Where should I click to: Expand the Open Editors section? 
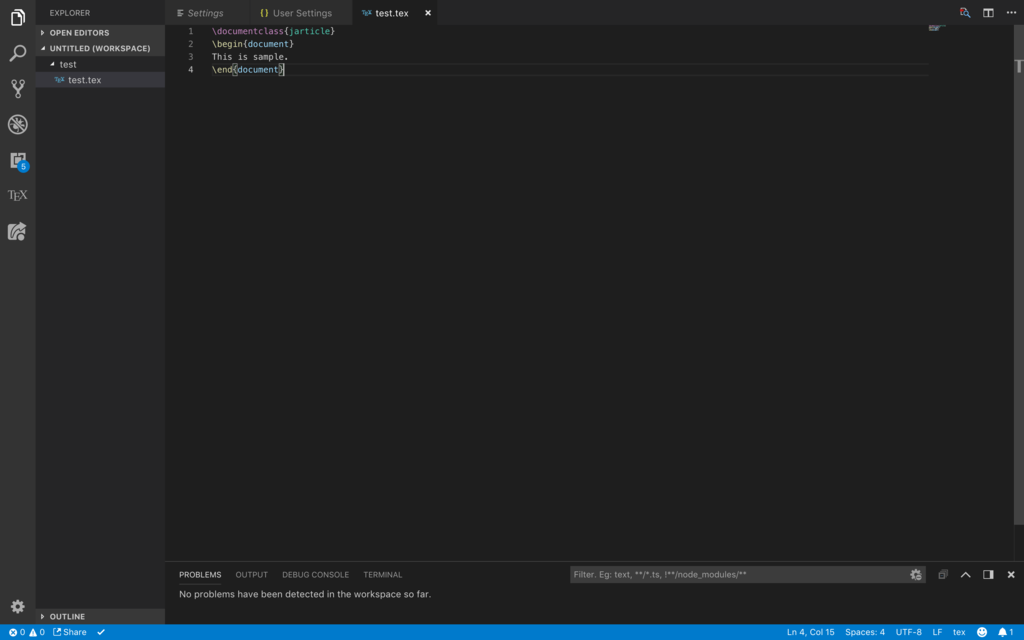point(100,33)
